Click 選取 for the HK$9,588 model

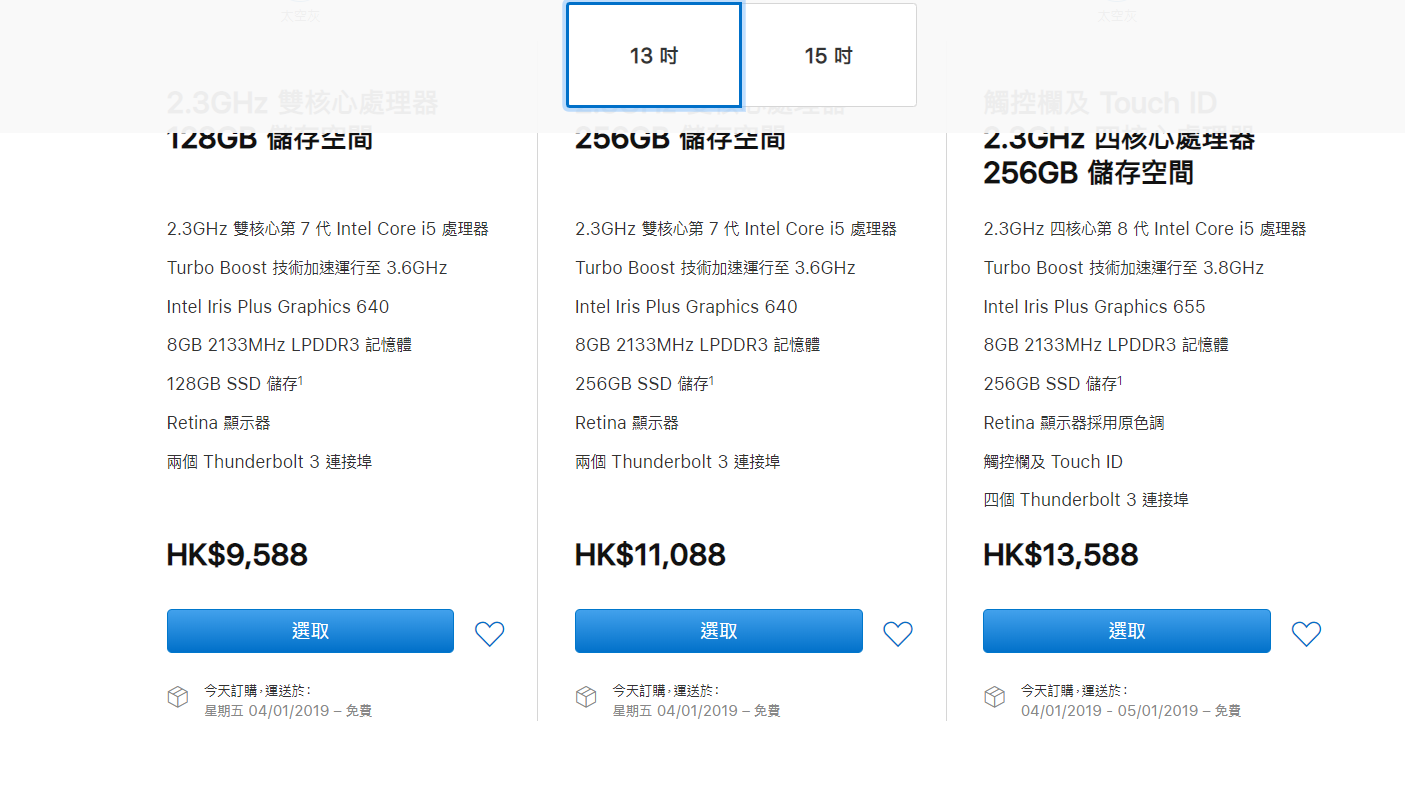(x=310, y=631)
